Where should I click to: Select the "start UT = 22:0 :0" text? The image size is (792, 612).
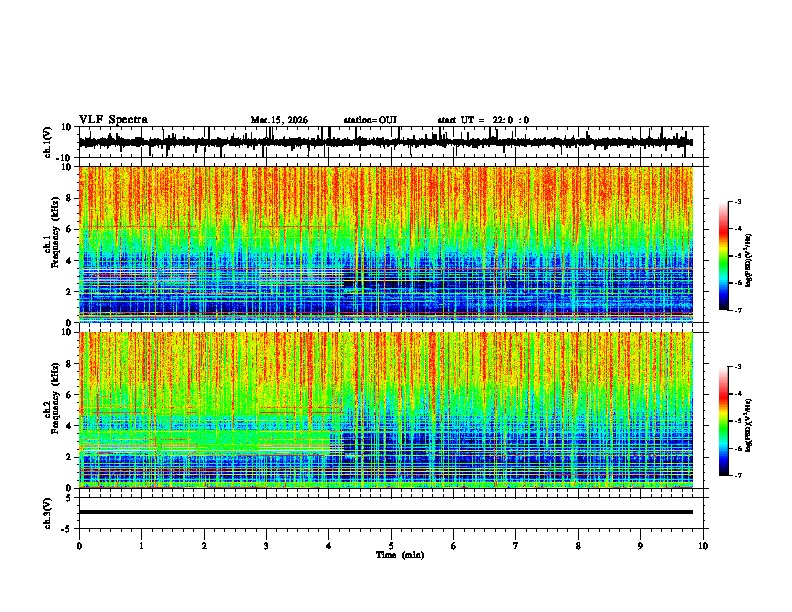[x=483, y=120]
